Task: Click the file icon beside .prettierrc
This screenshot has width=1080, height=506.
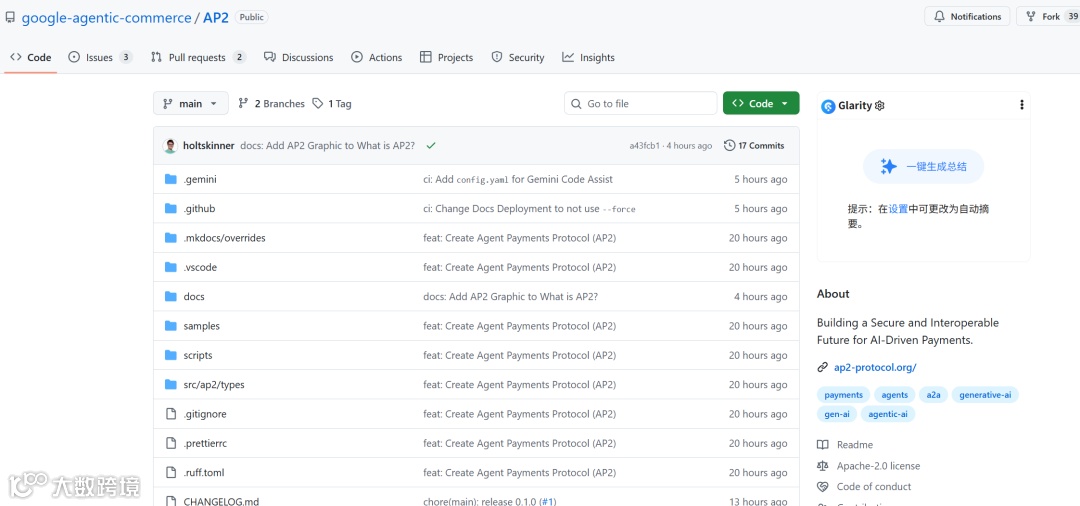Action: pos(171,443)
